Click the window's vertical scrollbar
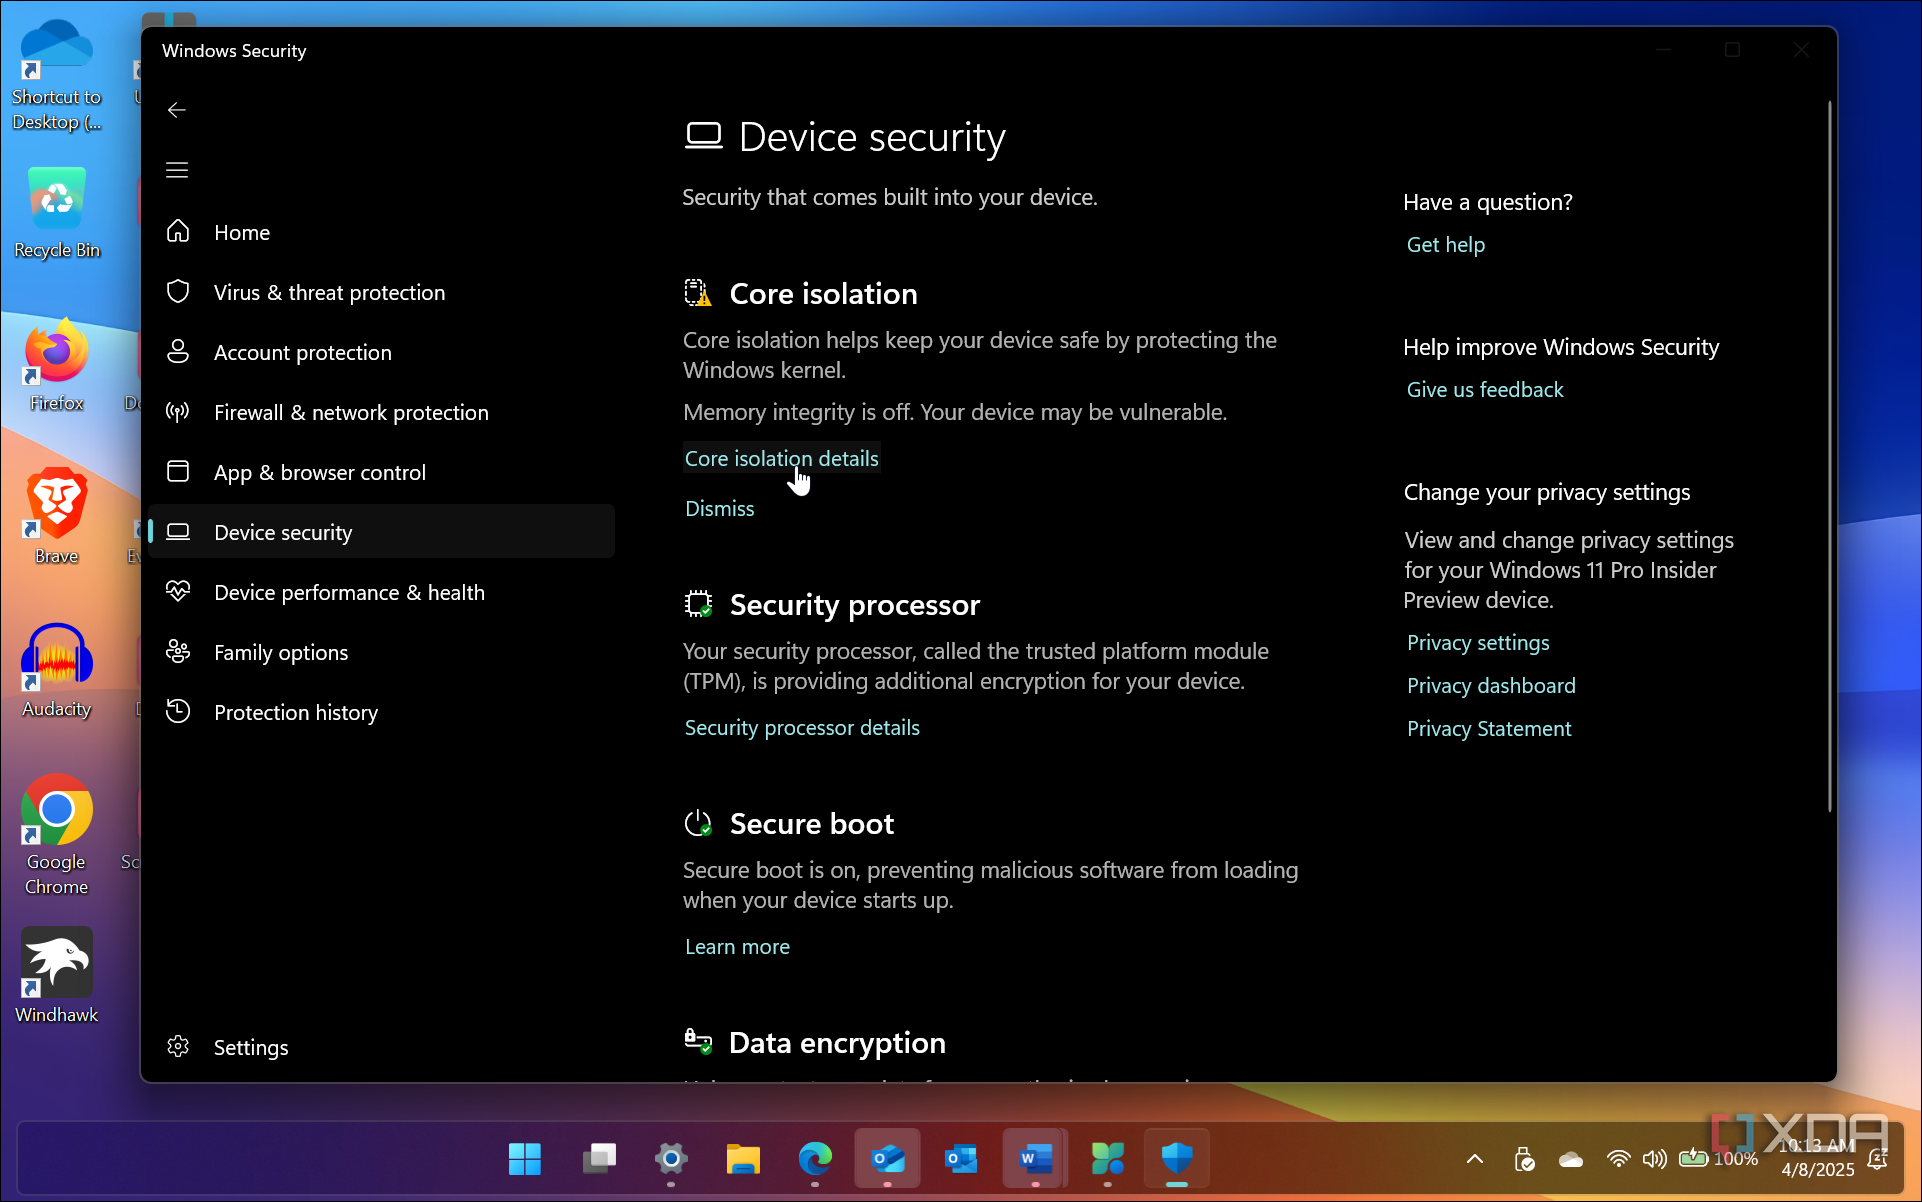 [x=1829, y=455]
